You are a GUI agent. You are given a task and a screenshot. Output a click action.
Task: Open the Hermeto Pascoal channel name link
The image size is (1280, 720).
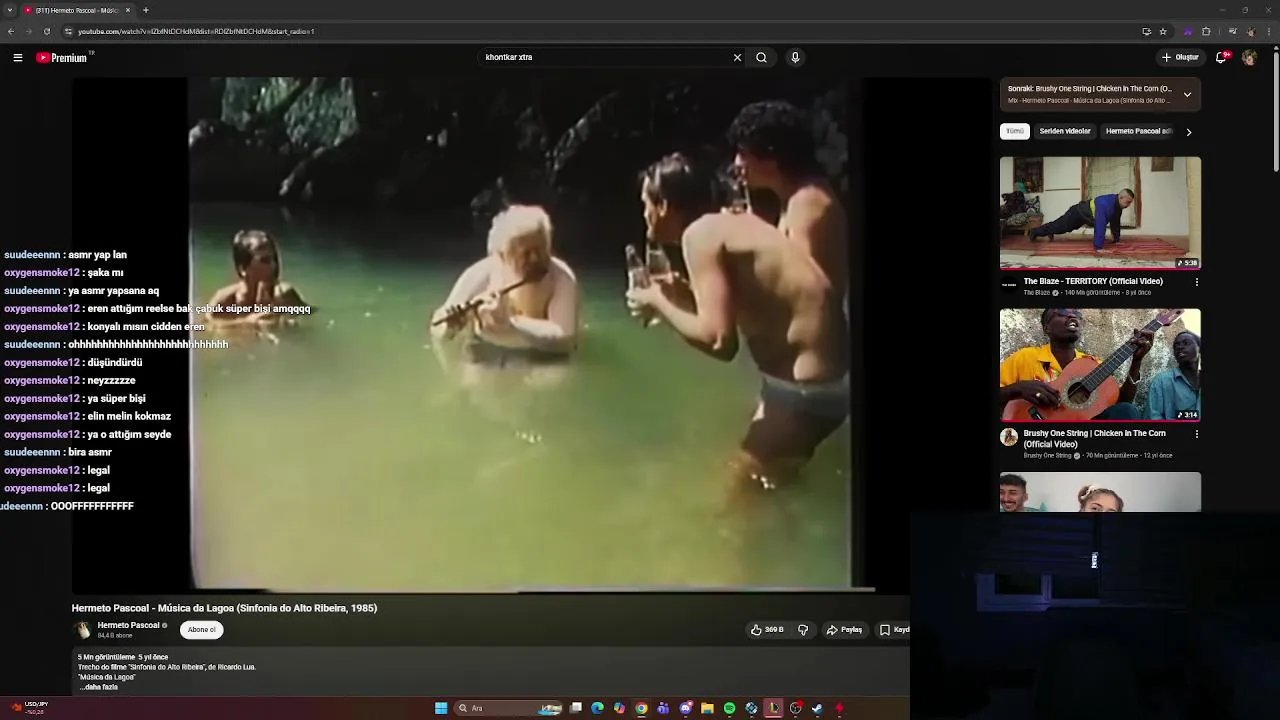pos(128,625)
